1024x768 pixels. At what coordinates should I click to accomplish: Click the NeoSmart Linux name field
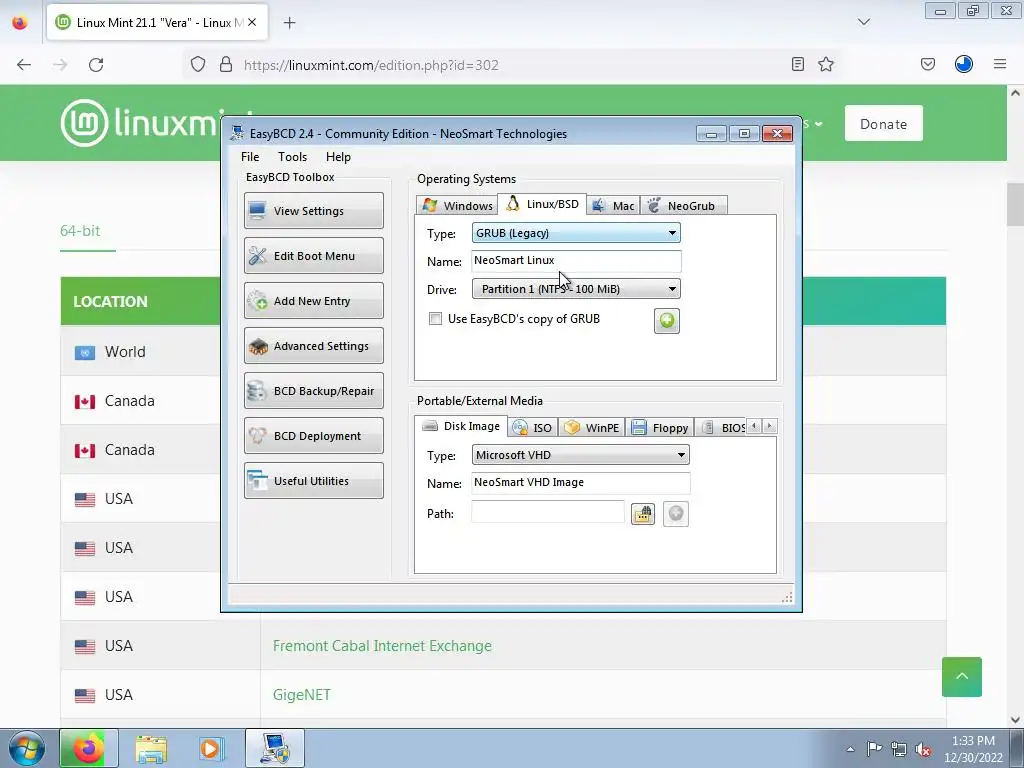pos(576,261)
